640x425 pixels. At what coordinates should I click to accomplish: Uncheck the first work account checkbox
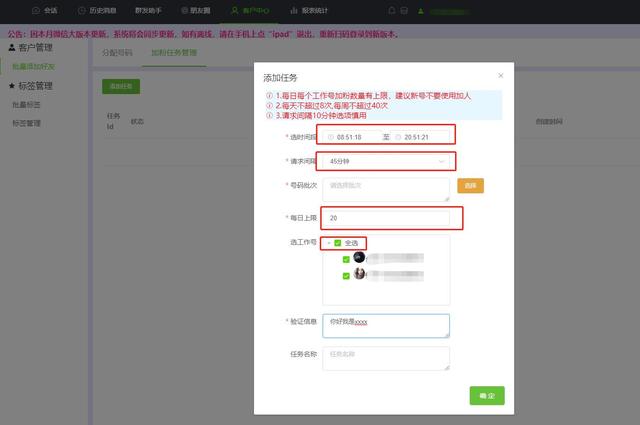click(346, 259)
